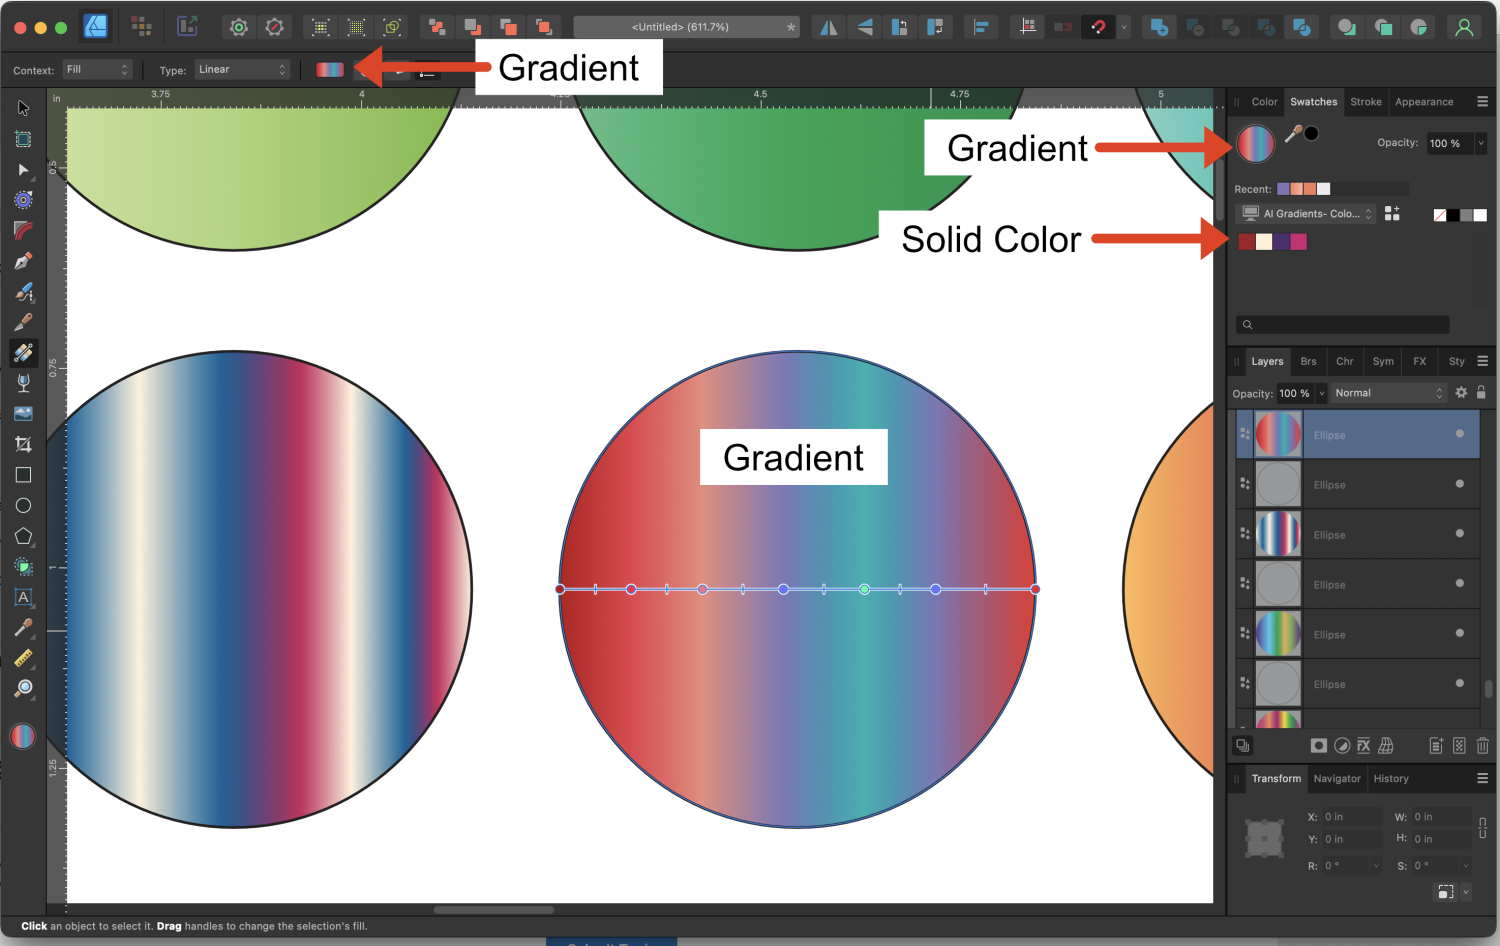
Task: Toggle the lock in the Layers panel
Action: pyautogui.click(x=1481, y=392)
